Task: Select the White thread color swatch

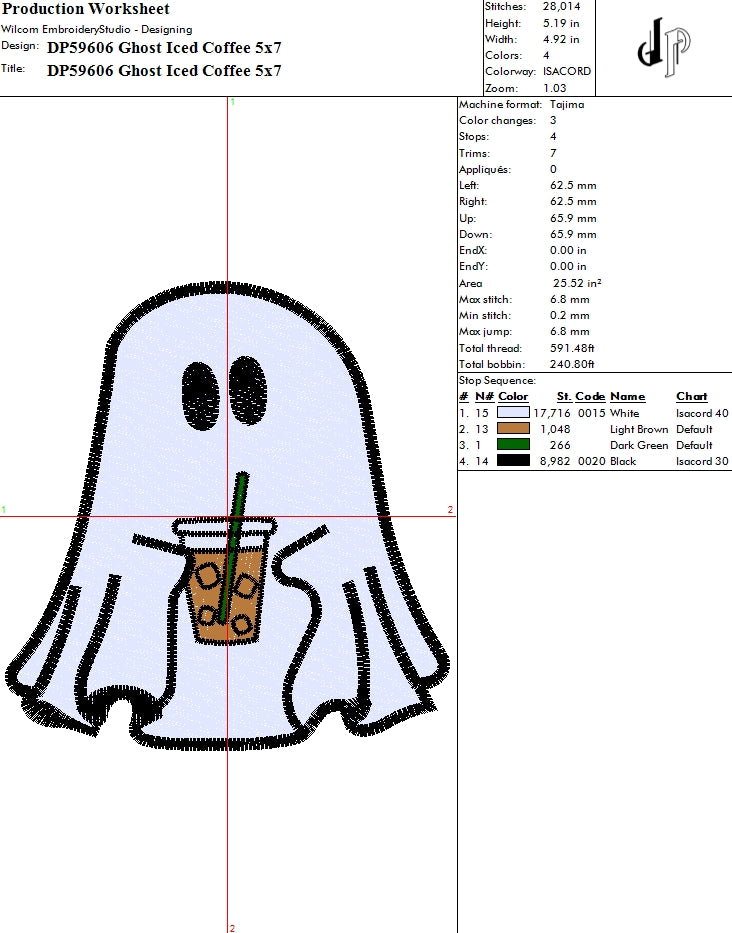Action: pos(513,412)
